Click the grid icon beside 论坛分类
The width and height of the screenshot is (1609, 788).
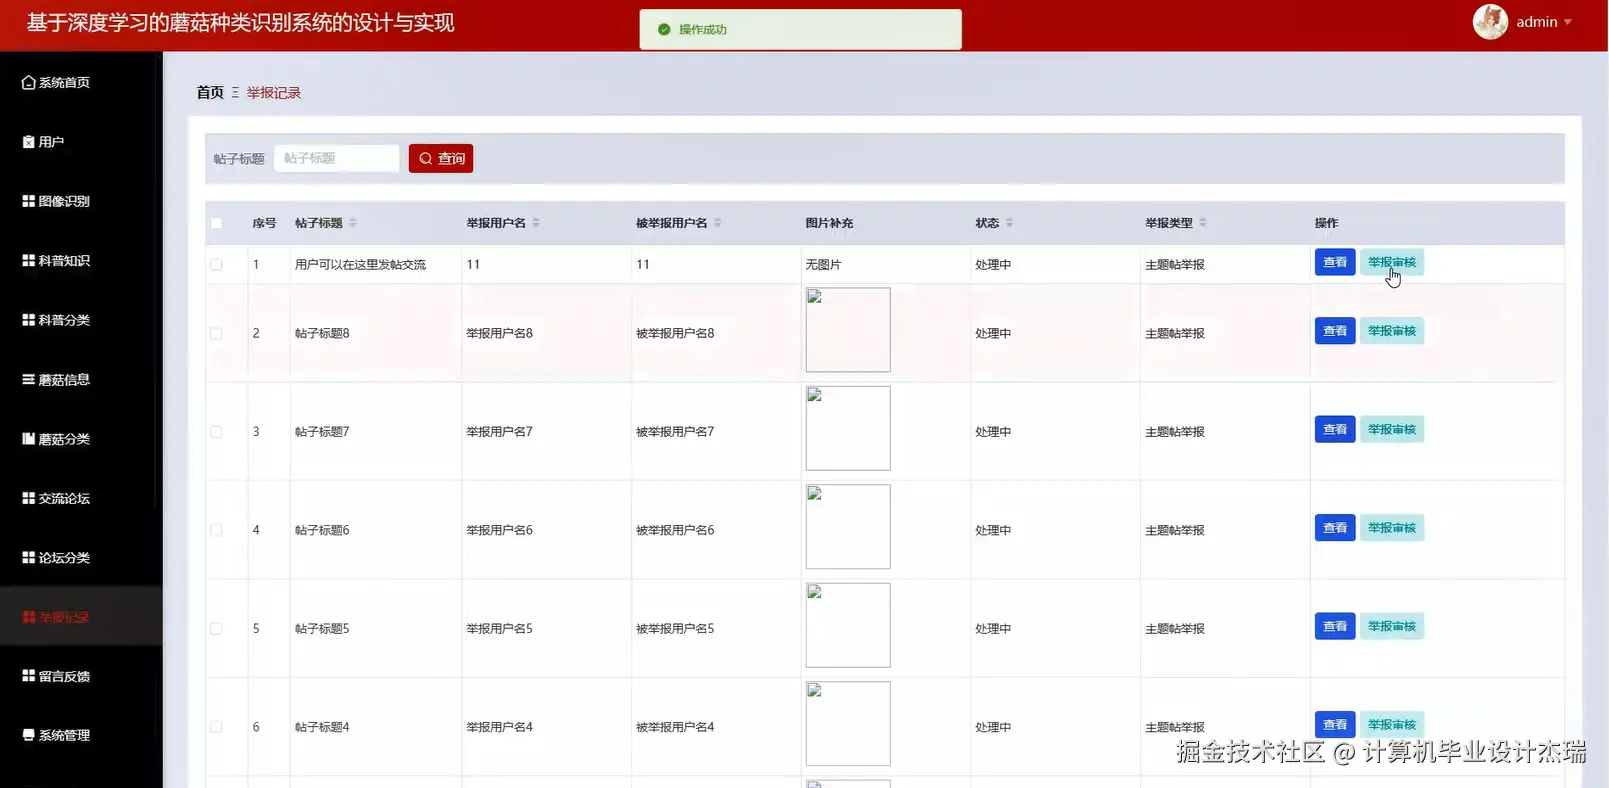[28, 557]
